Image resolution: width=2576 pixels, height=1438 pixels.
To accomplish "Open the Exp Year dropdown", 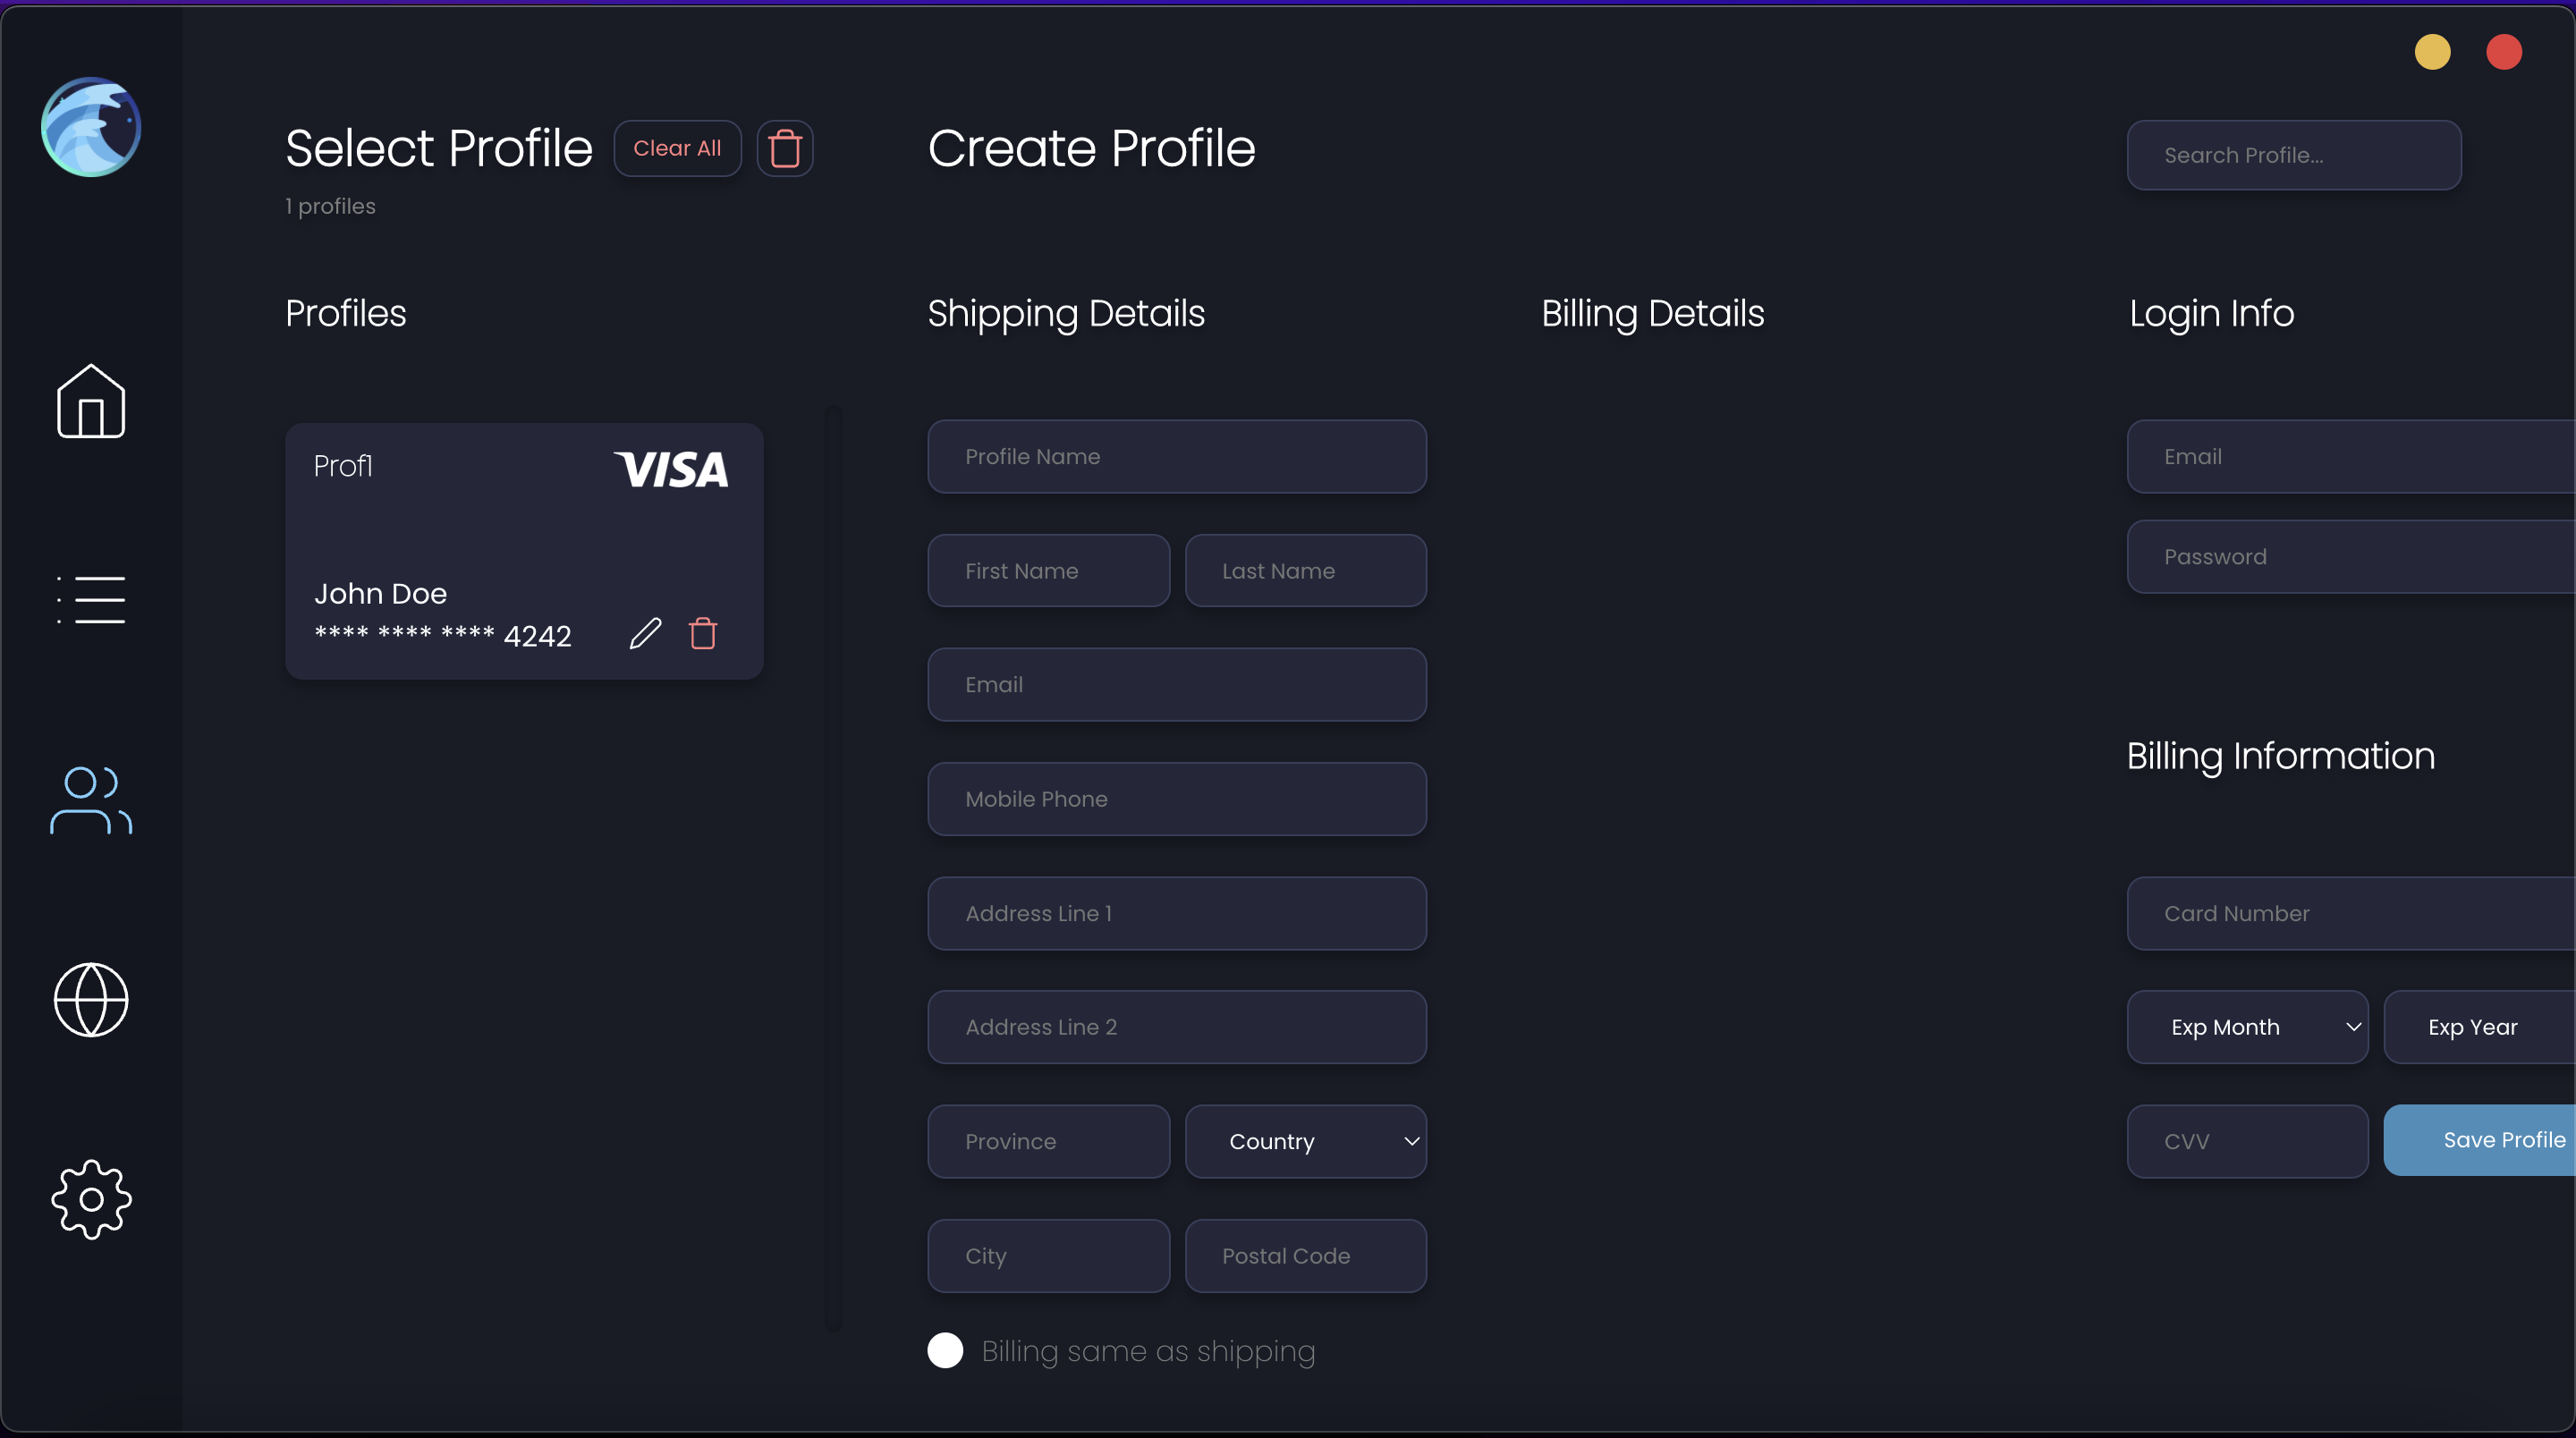I will point(2480,1027).
